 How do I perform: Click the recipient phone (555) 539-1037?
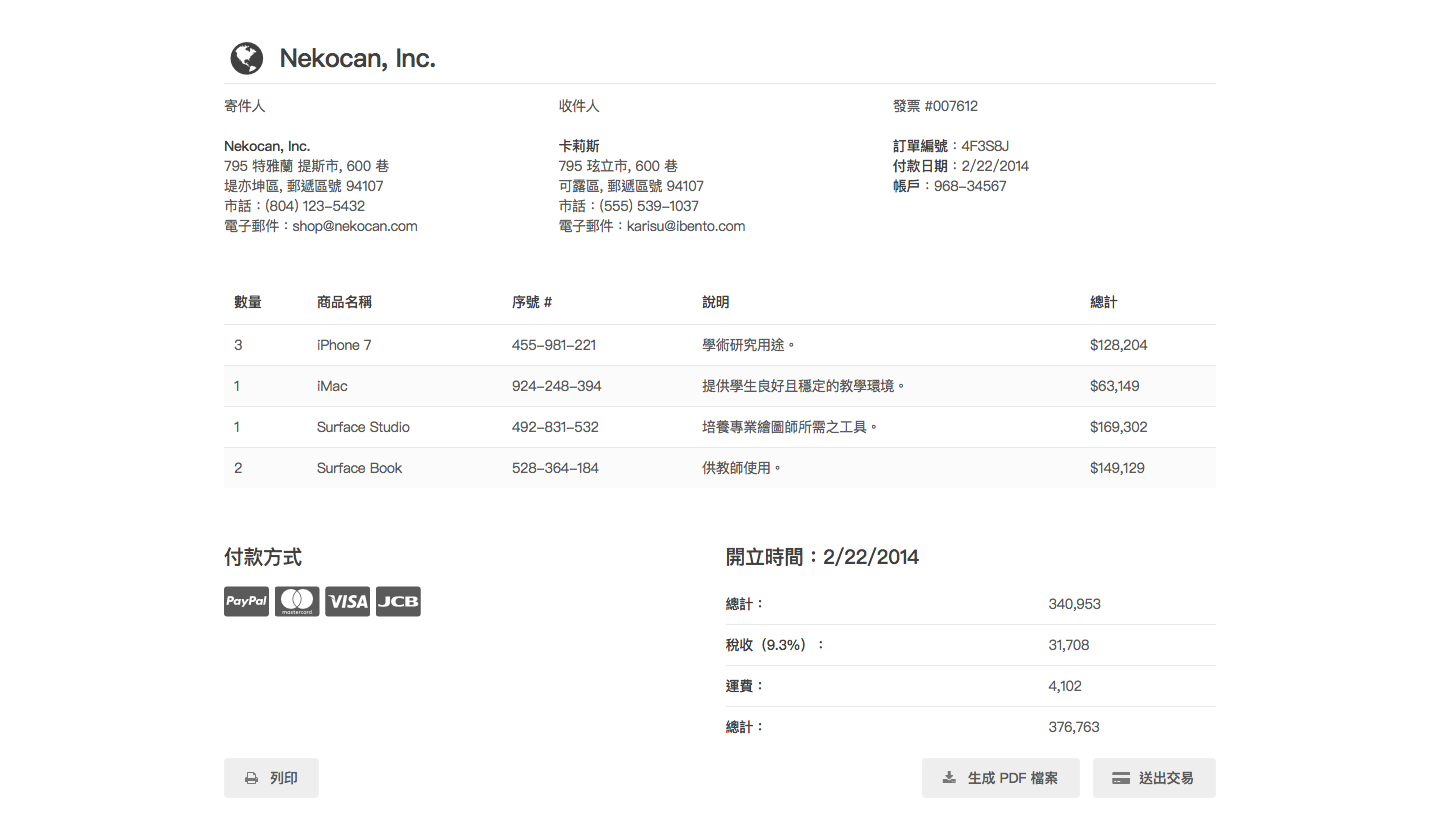[649, 206]
